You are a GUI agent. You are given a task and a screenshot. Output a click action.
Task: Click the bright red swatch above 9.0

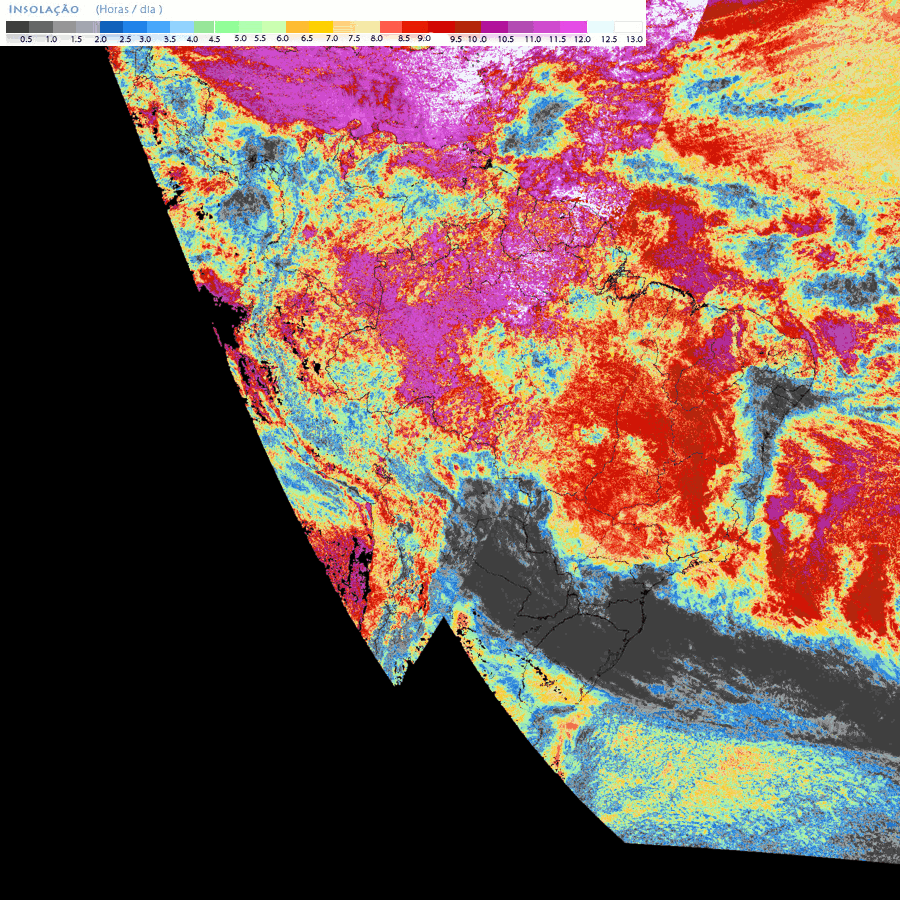point(414,27)
